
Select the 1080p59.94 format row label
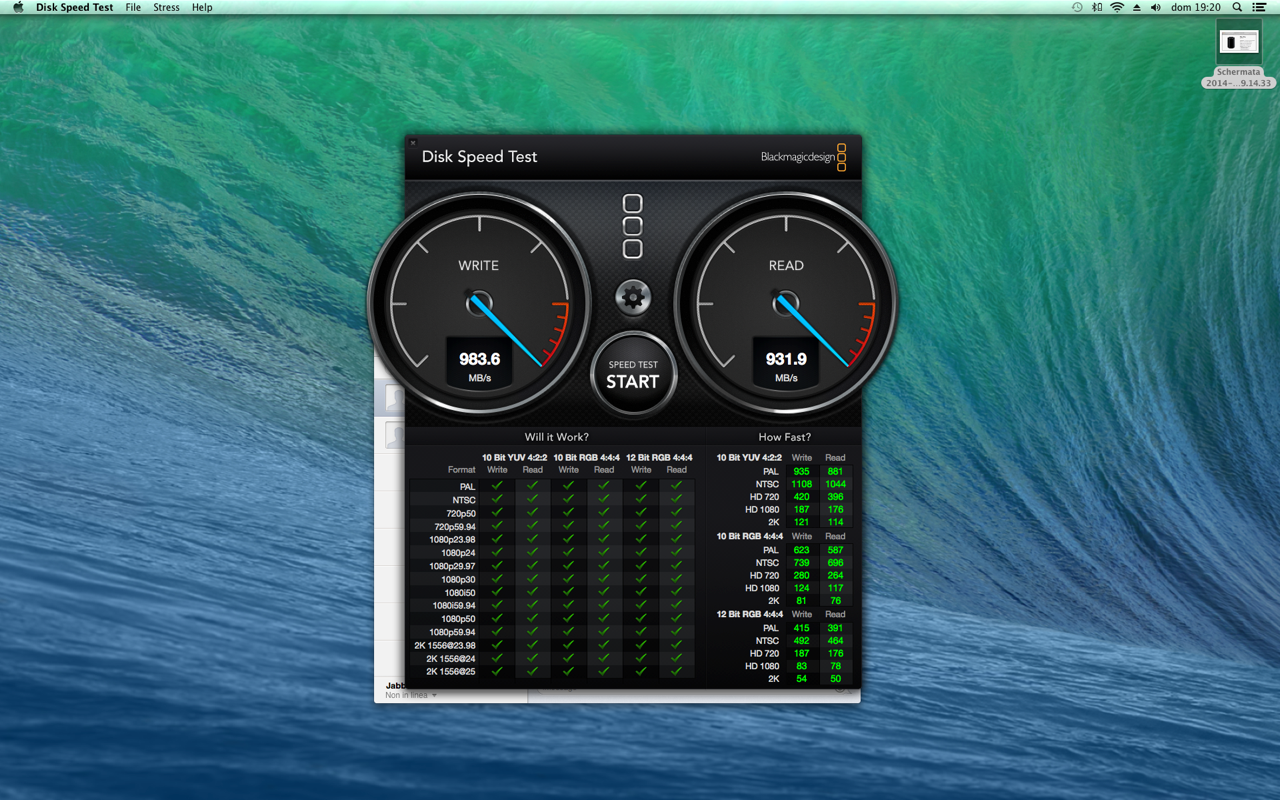tap(453, 632)
